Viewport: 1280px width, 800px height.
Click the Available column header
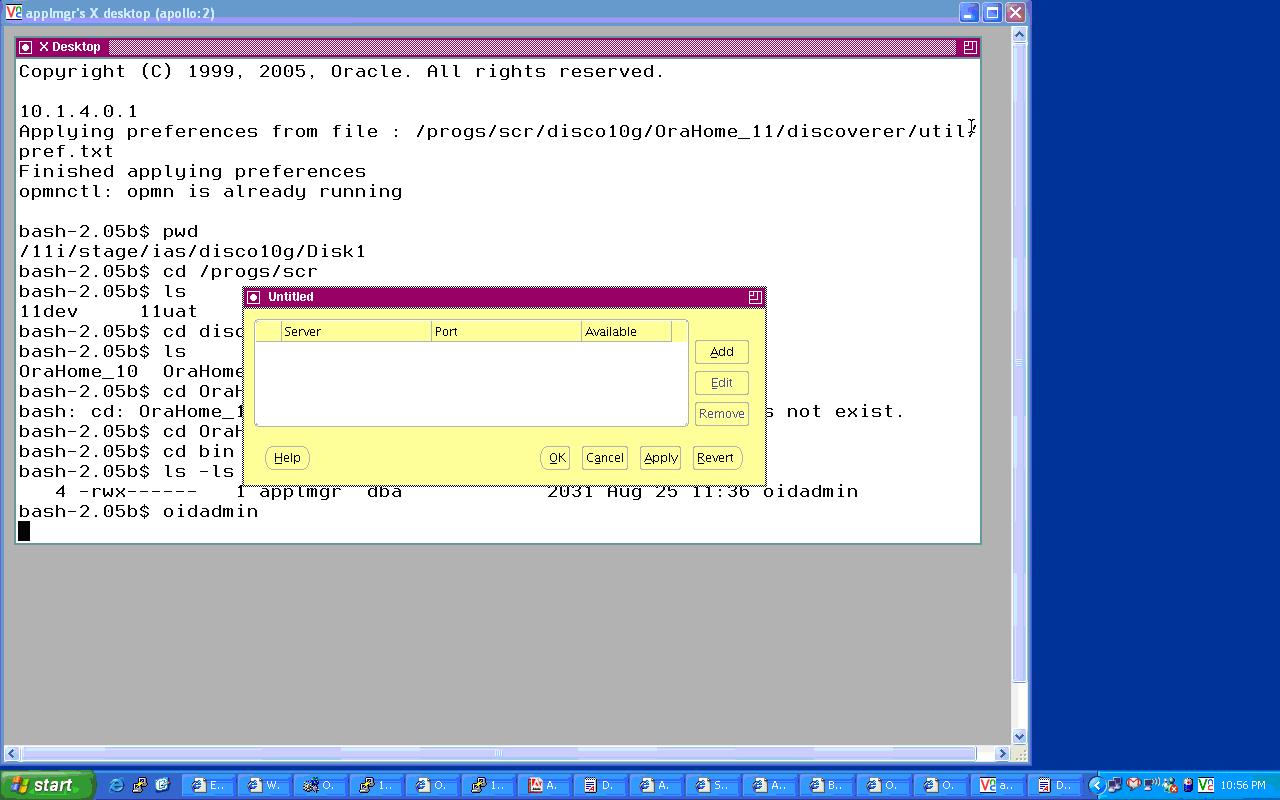[x=627, y=331]
